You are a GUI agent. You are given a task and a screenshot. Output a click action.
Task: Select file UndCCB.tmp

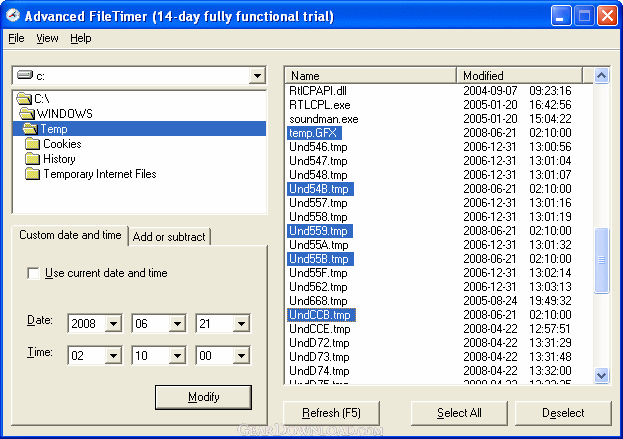(321, 315)
